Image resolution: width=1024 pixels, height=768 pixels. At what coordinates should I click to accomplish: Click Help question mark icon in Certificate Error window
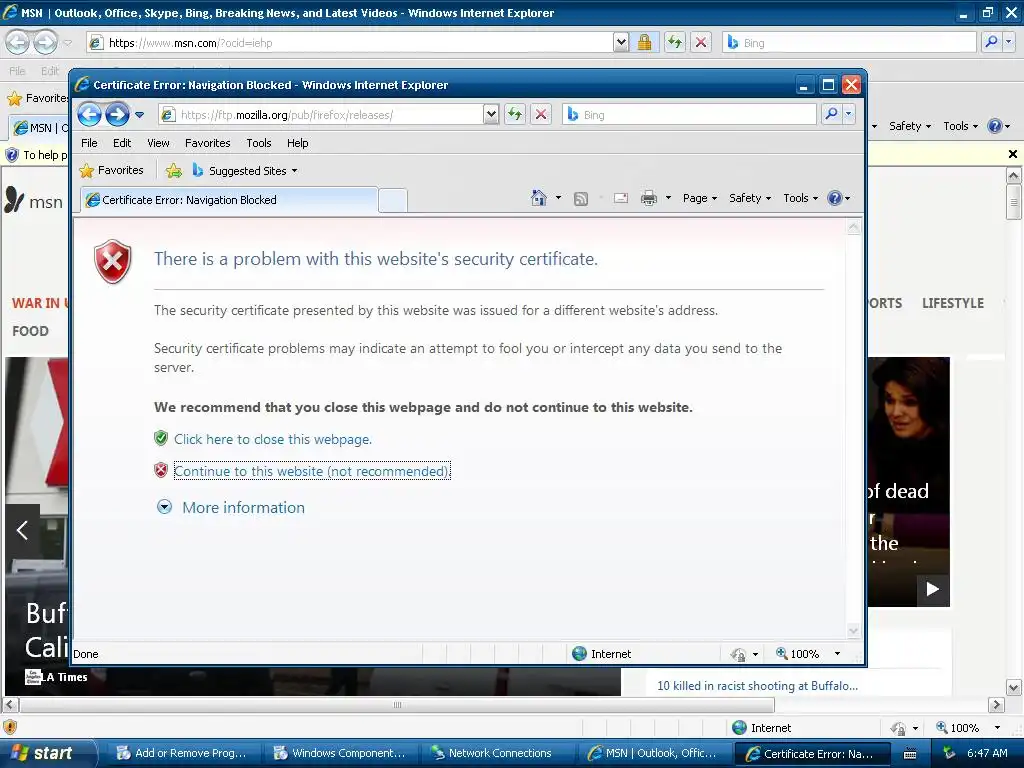pyautogui.click(x=835, y=198)
